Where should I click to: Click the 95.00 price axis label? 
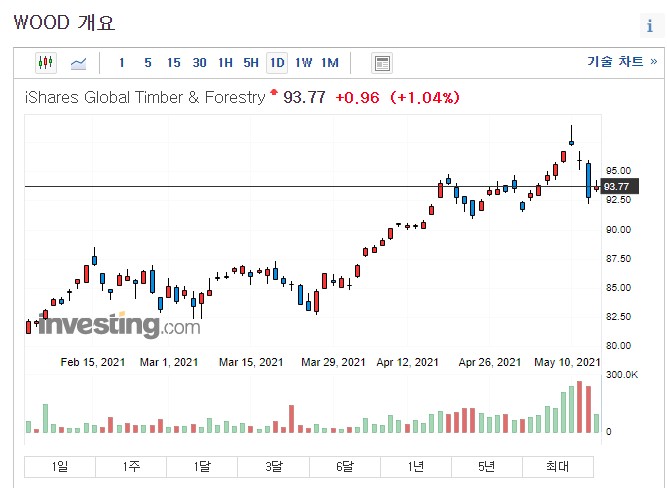coord(618,171)
